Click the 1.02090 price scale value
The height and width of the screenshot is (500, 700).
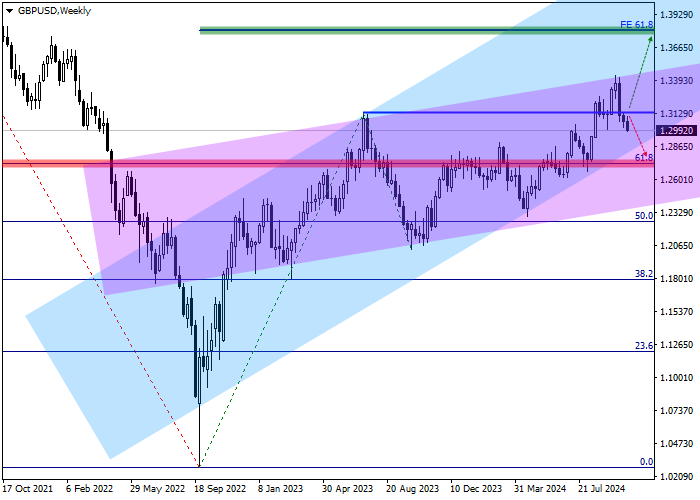point(677,477)
